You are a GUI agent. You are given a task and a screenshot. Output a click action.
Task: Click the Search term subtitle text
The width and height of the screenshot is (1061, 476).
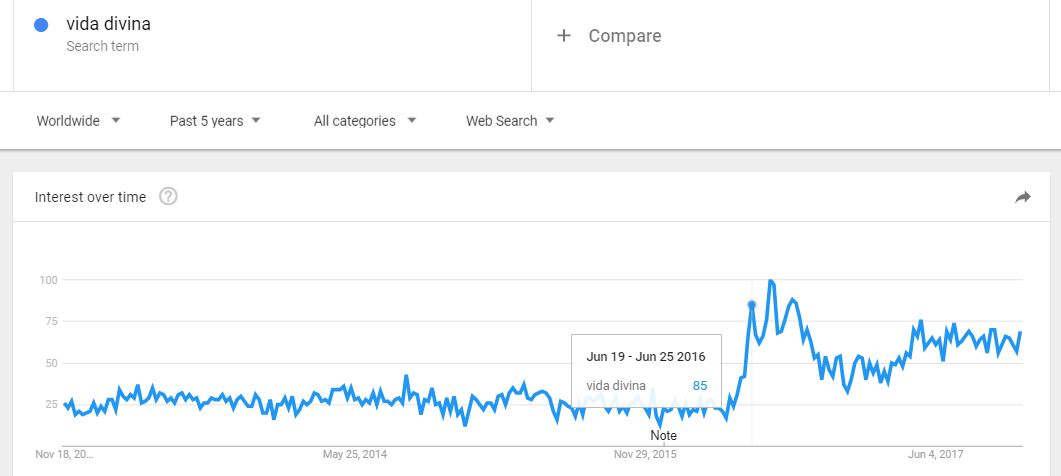click(x=102, y=46)
